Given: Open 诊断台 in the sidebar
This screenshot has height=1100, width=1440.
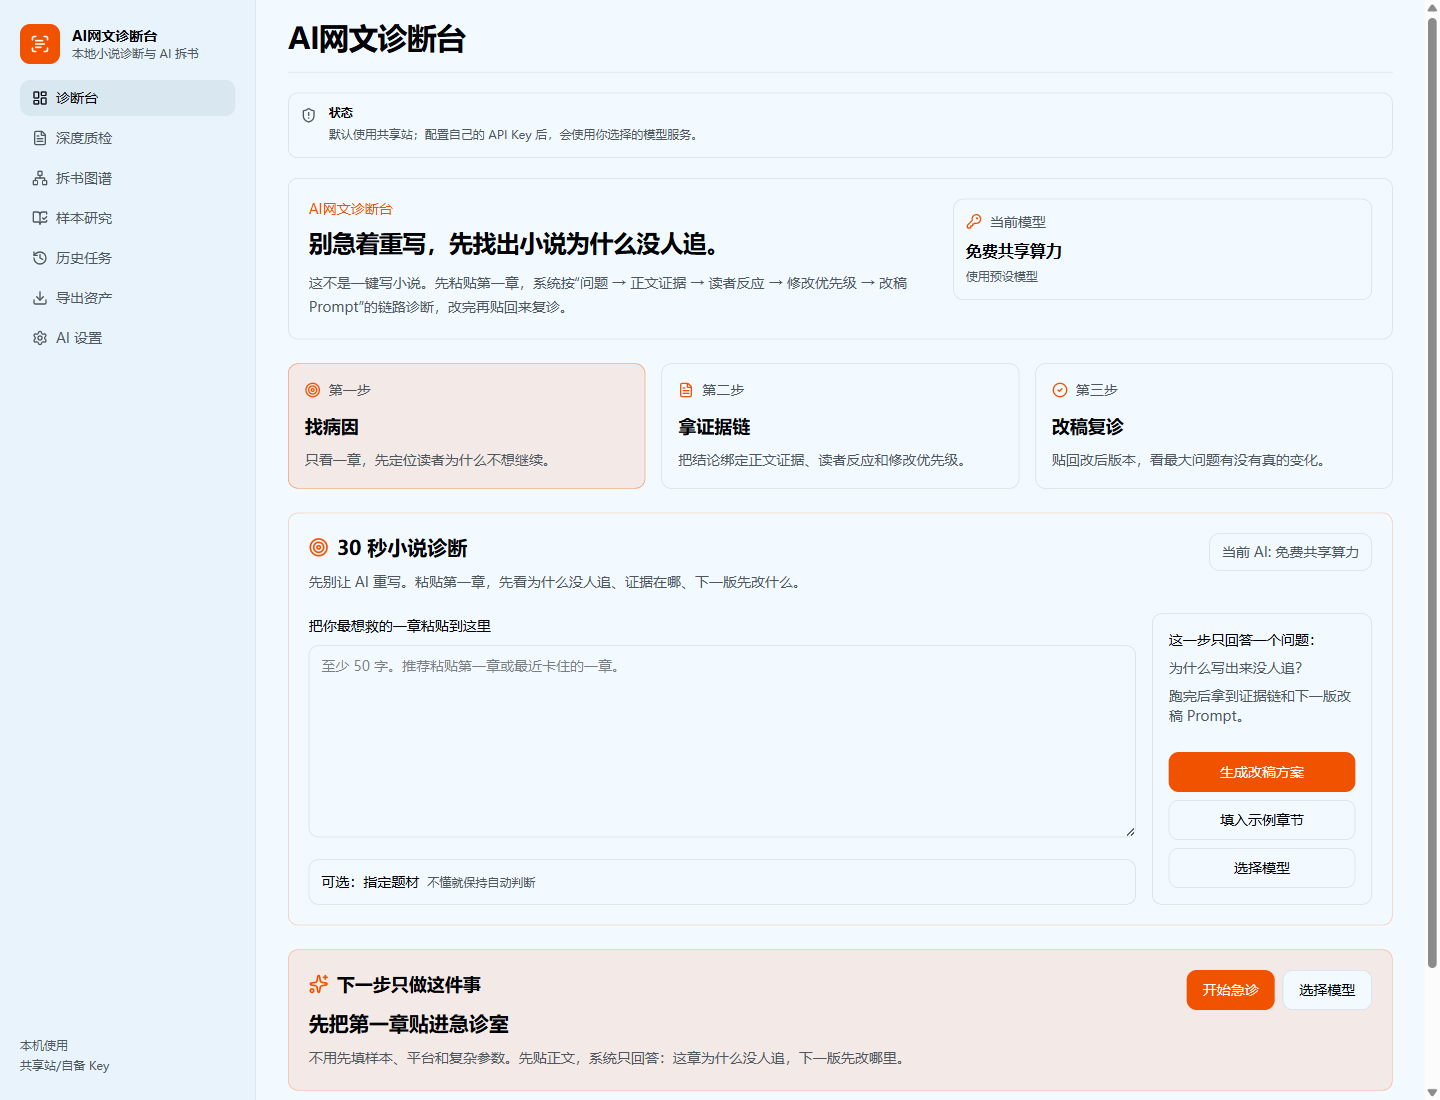Looking at the screenshot, I should 127,98.
